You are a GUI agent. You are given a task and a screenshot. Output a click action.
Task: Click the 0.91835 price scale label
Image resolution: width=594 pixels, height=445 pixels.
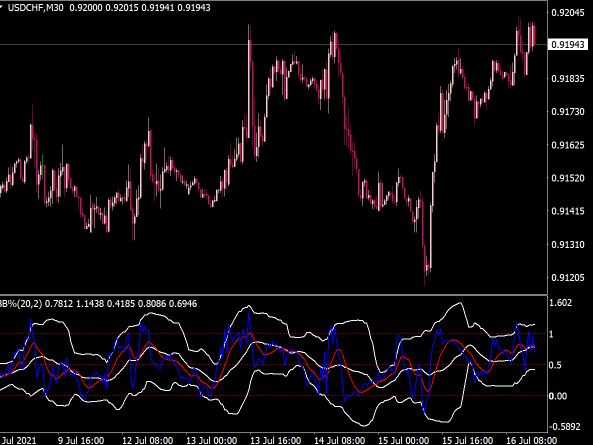(567, 78)
